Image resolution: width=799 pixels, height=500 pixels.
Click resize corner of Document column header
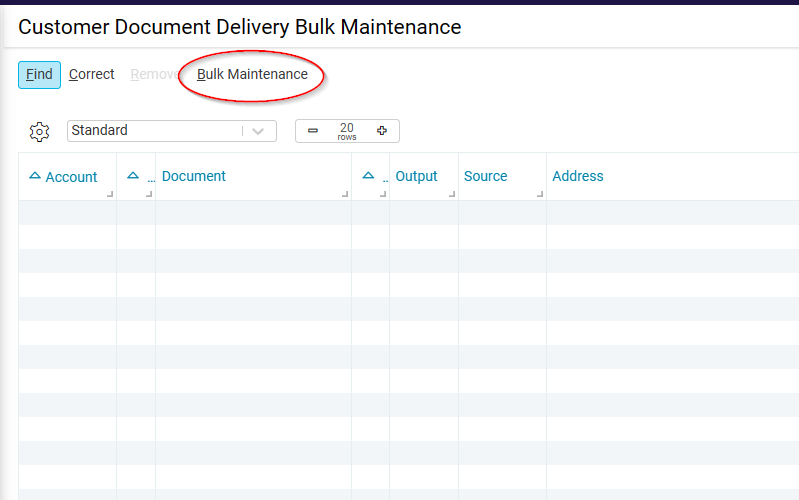tap(345, 194)
